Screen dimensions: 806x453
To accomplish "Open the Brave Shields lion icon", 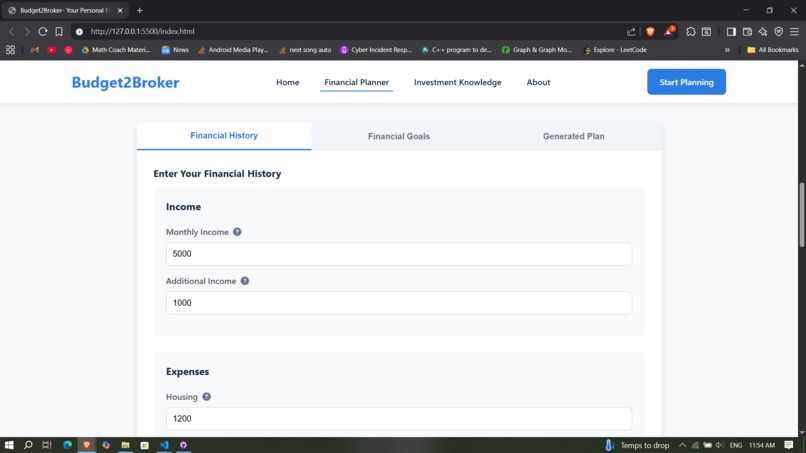I will point(650,31).
